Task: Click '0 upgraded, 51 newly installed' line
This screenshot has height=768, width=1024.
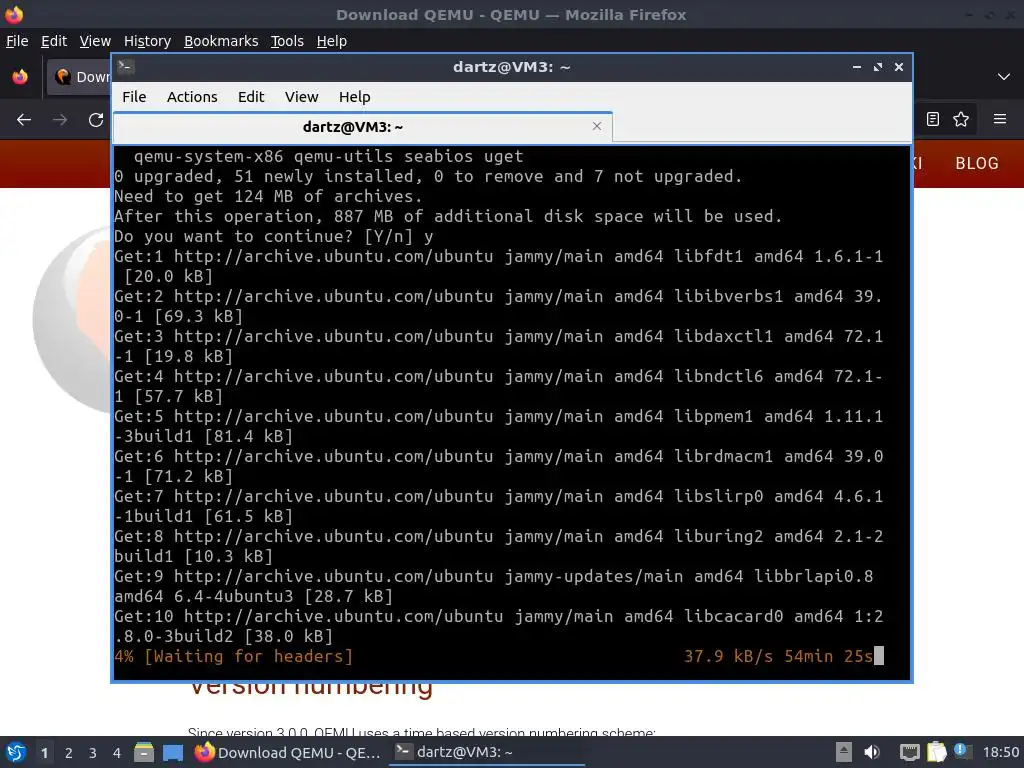Action: point(428,176)
